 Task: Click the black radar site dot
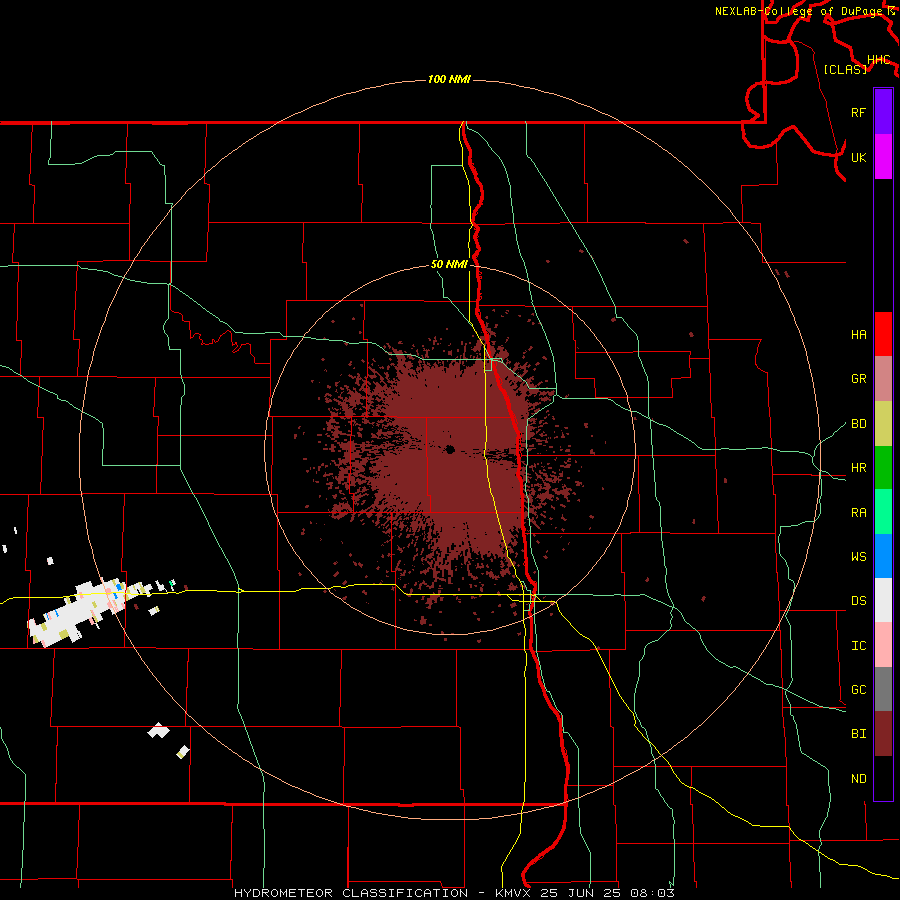[x=449, y=449]
